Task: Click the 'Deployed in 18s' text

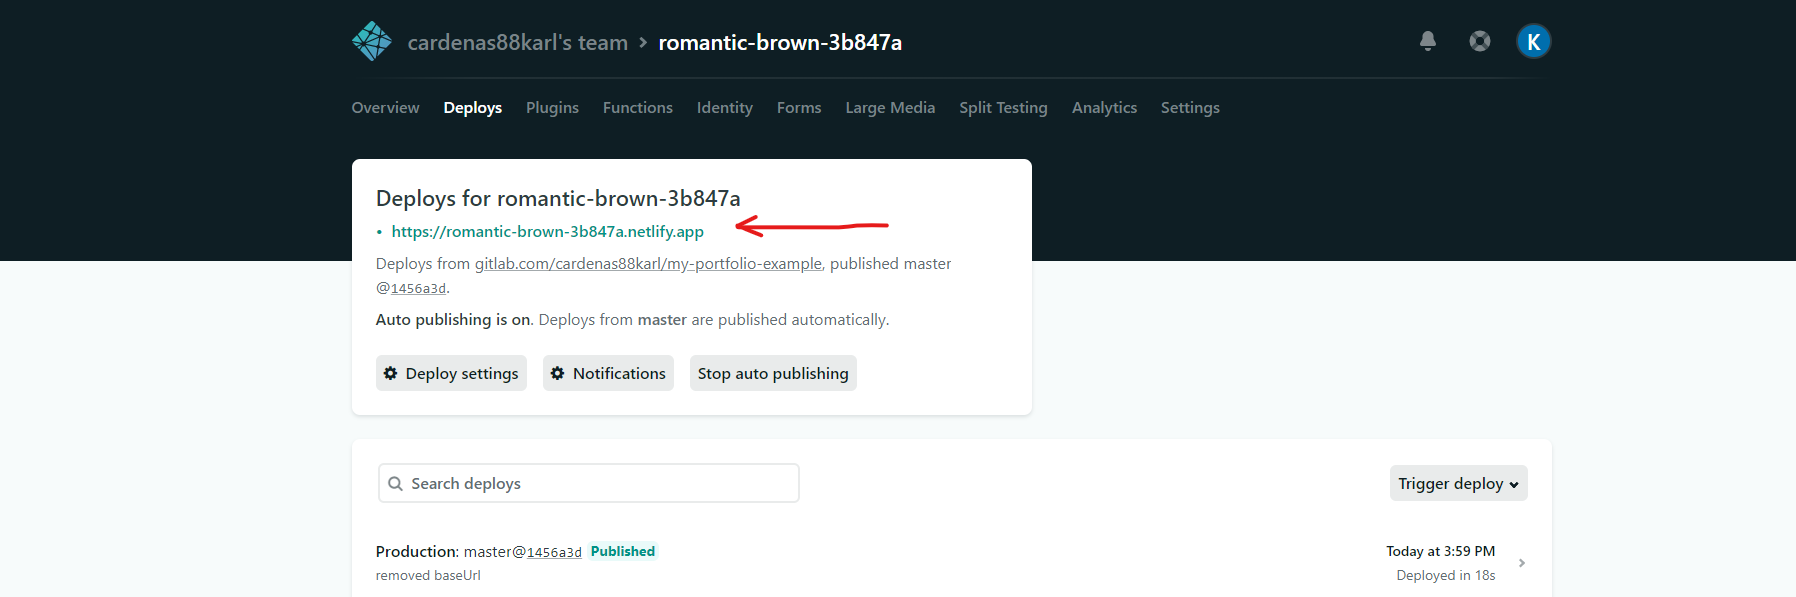Action: click(x=1446, y=575)
